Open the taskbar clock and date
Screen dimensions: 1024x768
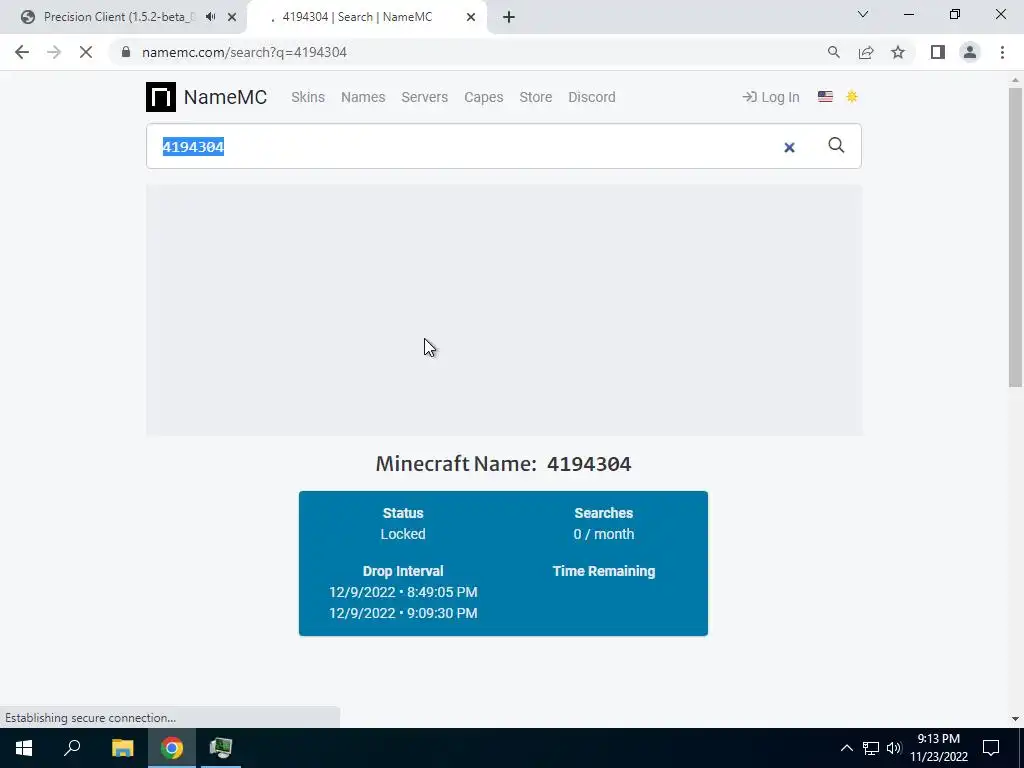pyautogui.click(x=938, y=748)
